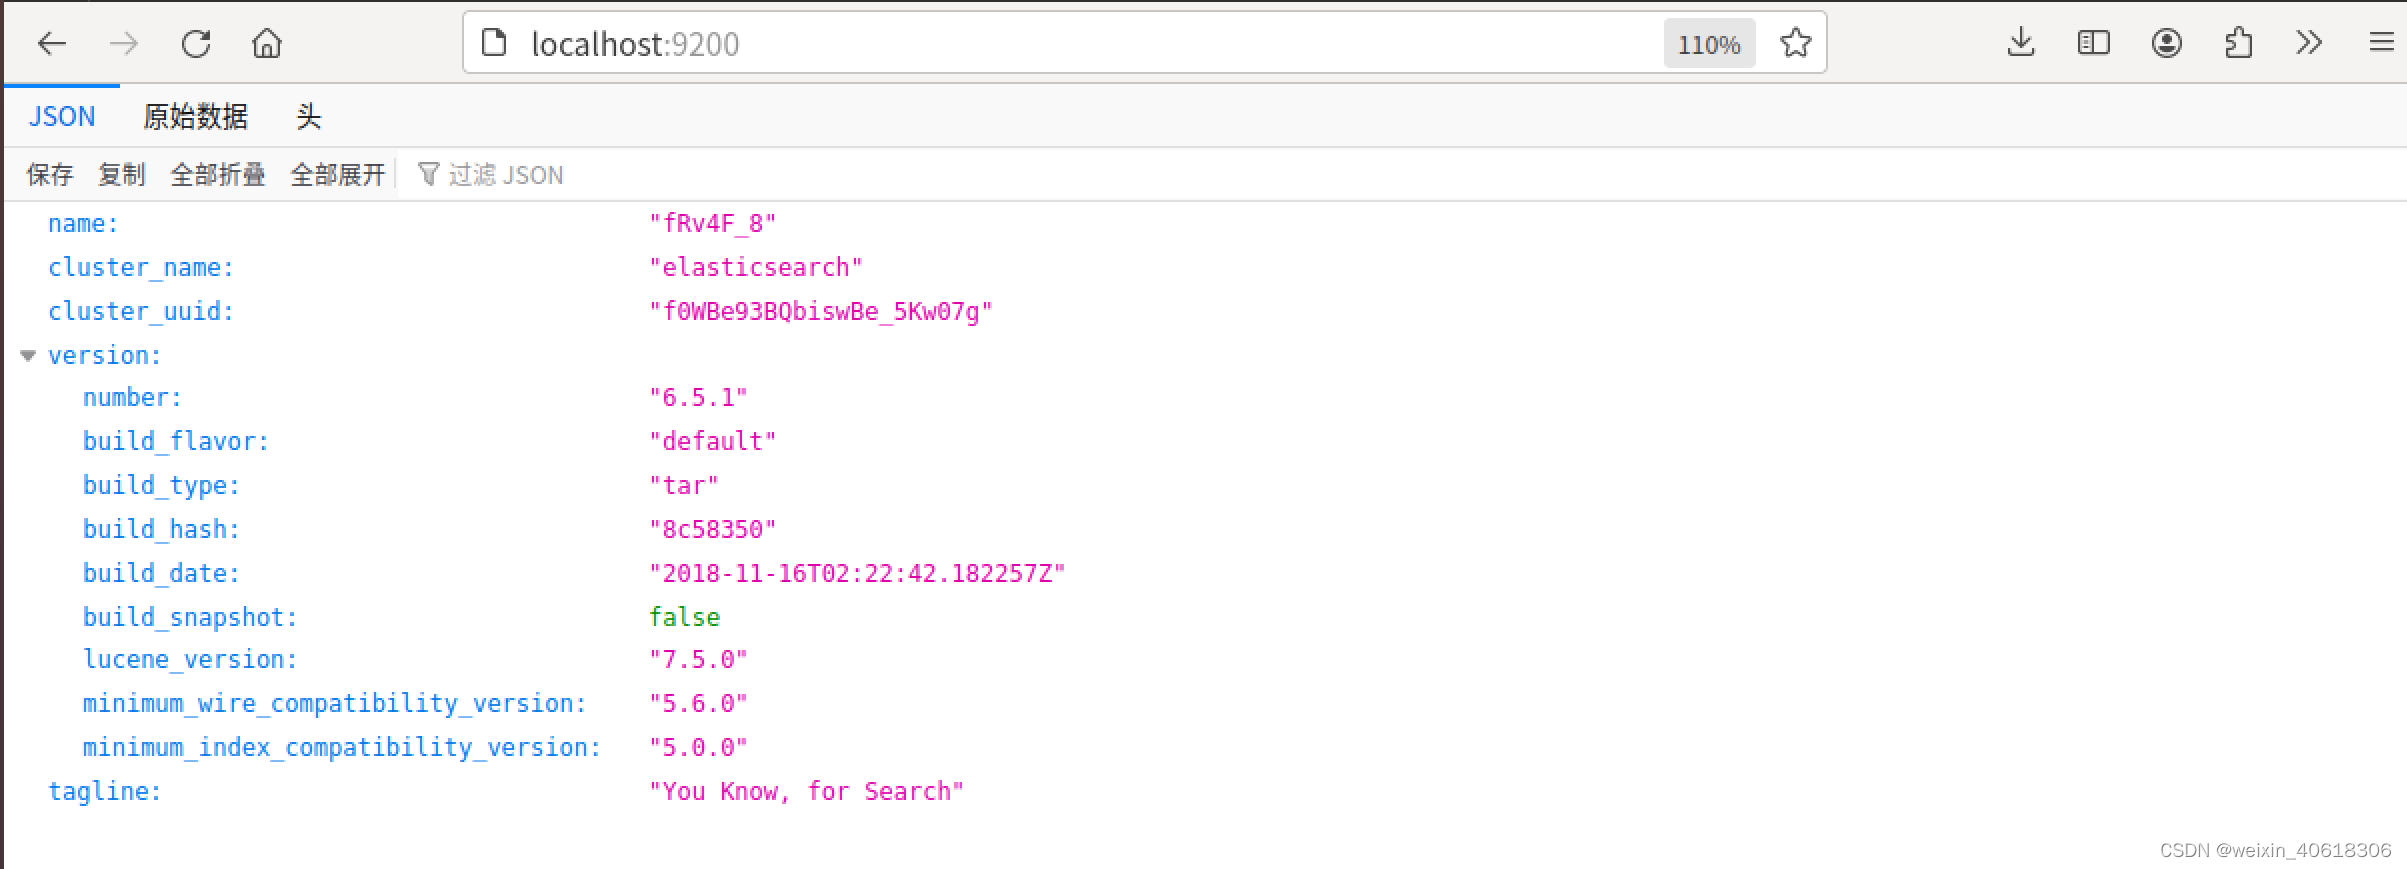2407x869 pixels.
Task: Select the tagline key
Action: [105, 792]
